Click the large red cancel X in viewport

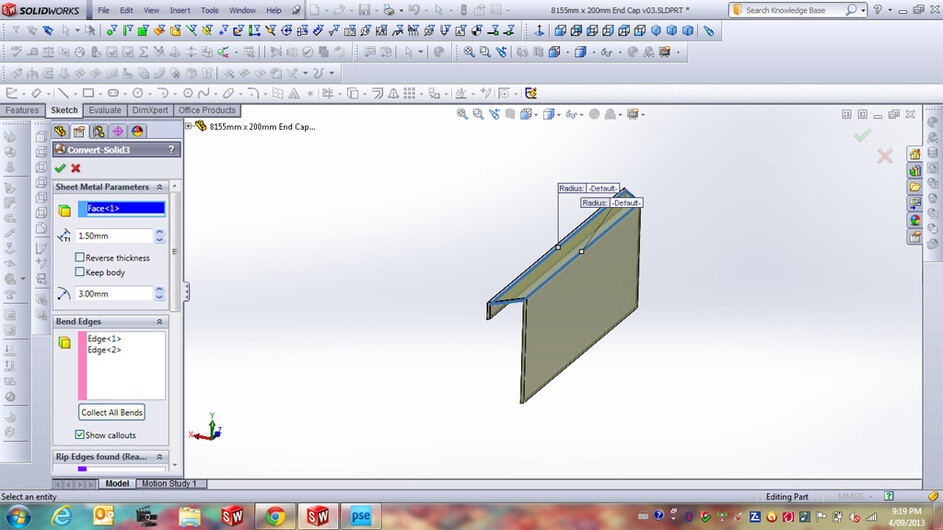click(x=885, y=156)
